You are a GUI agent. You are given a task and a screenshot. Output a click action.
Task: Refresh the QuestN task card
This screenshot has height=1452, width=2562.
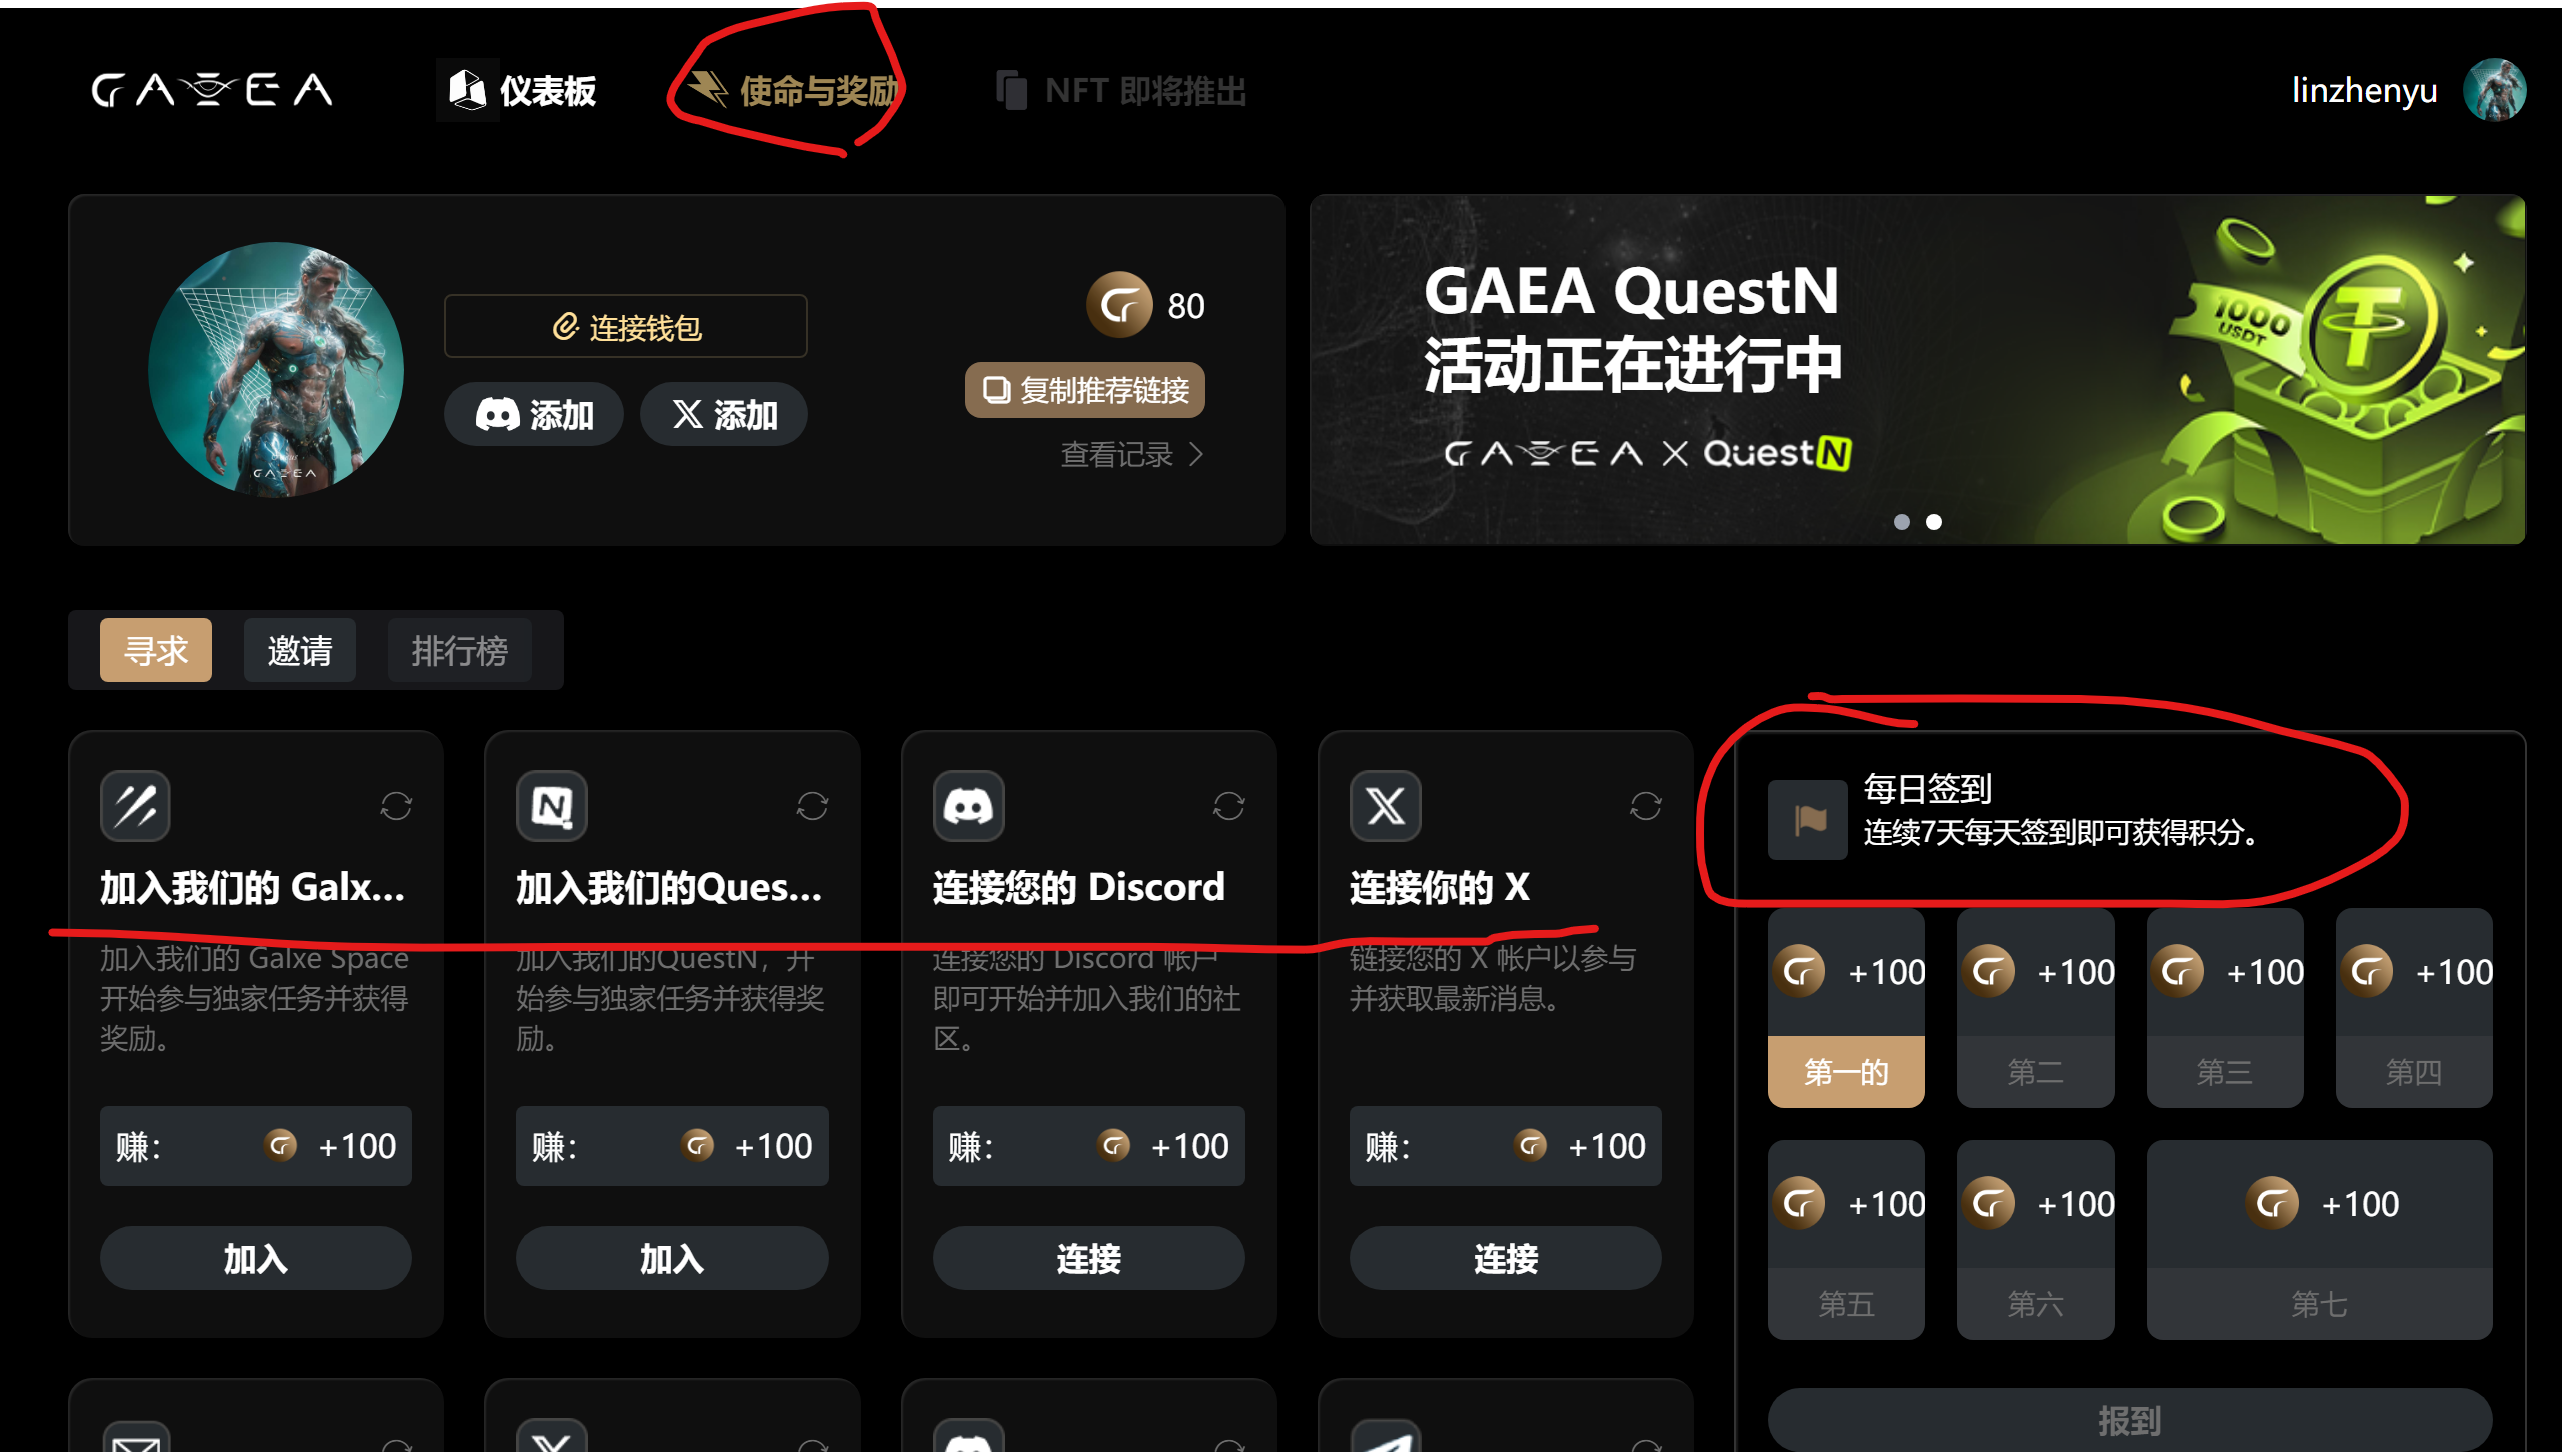[812, 805]
